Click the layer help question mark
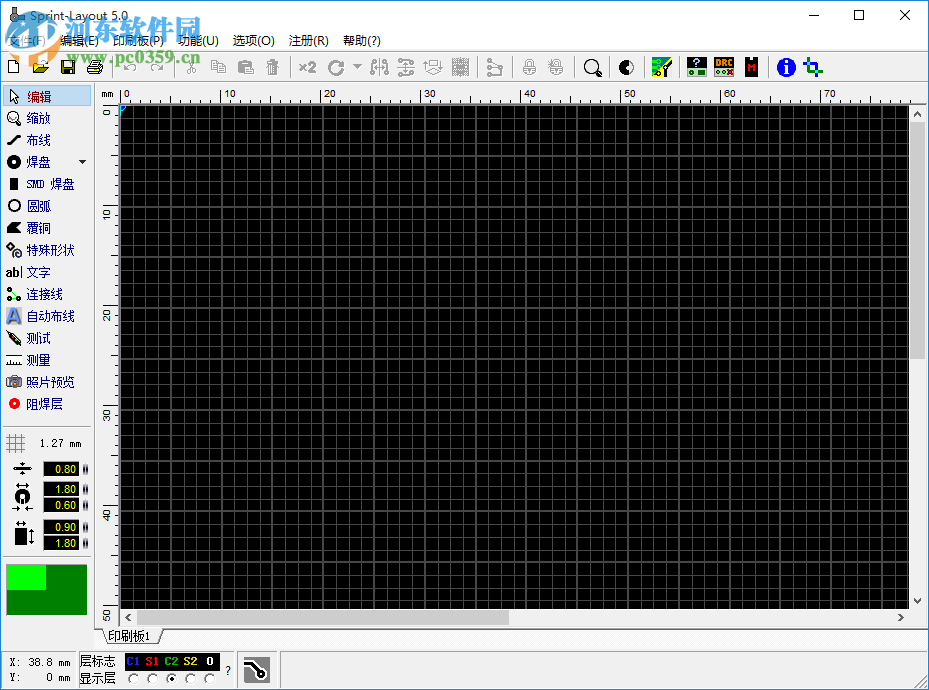Image resolution: width=929 pixels, height=690 pixels. coord(228,670)
